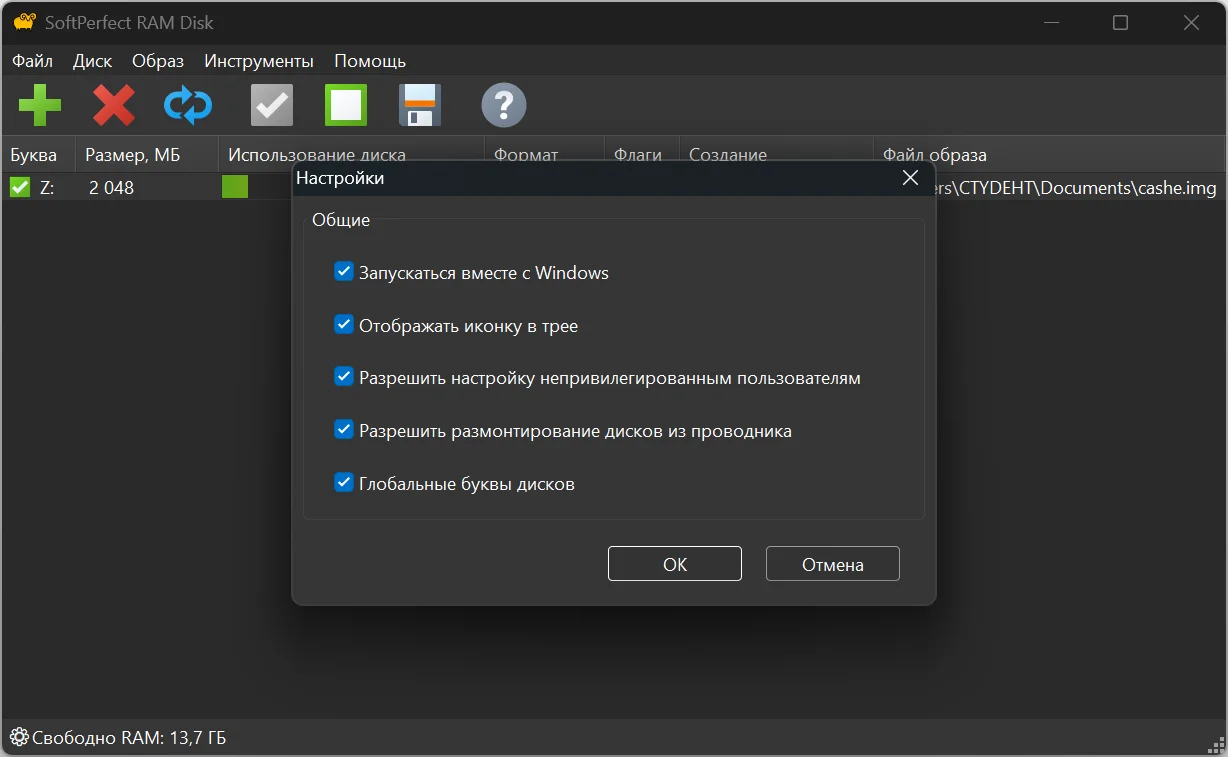Viewport: 1228px width, 757px height.
Task: Click the blue arrows Remount Disk icon
Action: 188,105
